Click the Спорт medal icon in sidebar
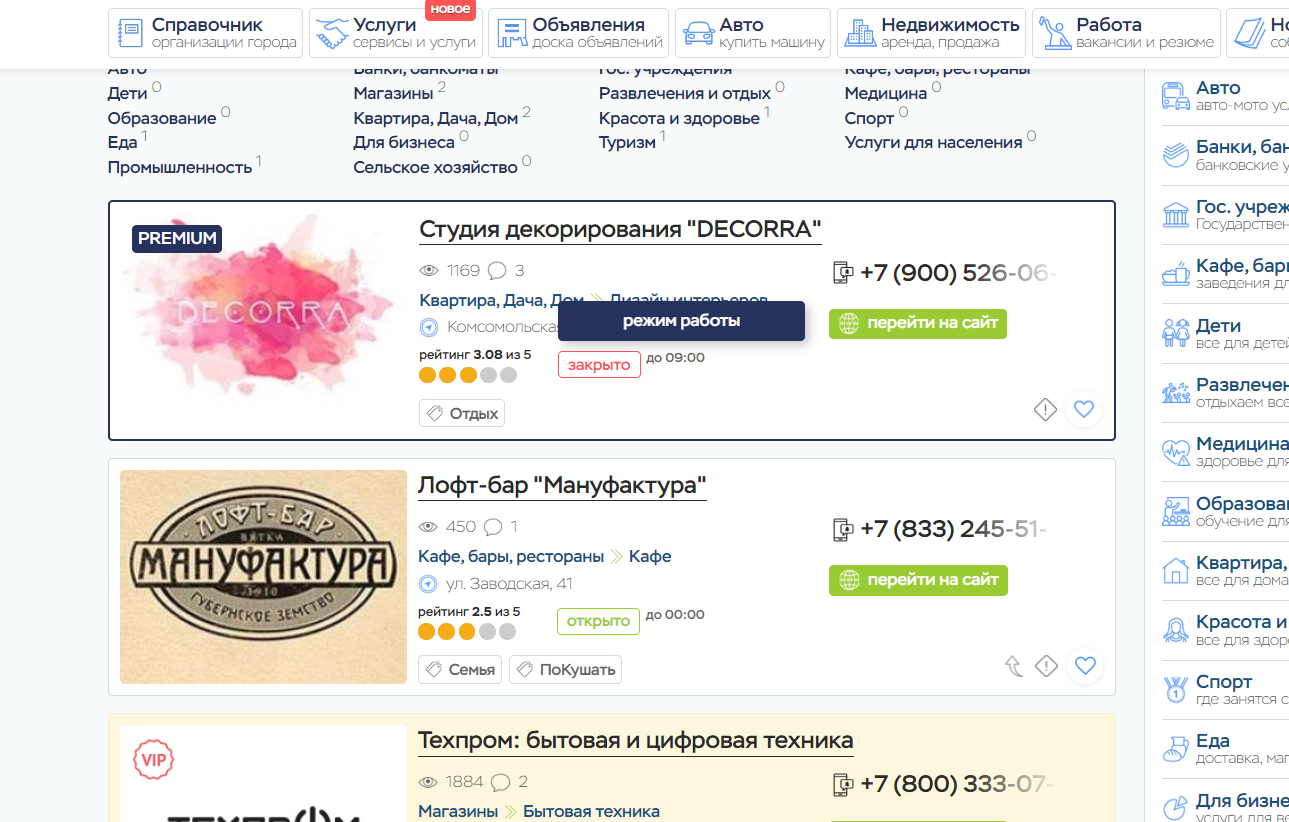Screen dimensions: 1289x822 pyautogui.click(x=1176, y=690)
